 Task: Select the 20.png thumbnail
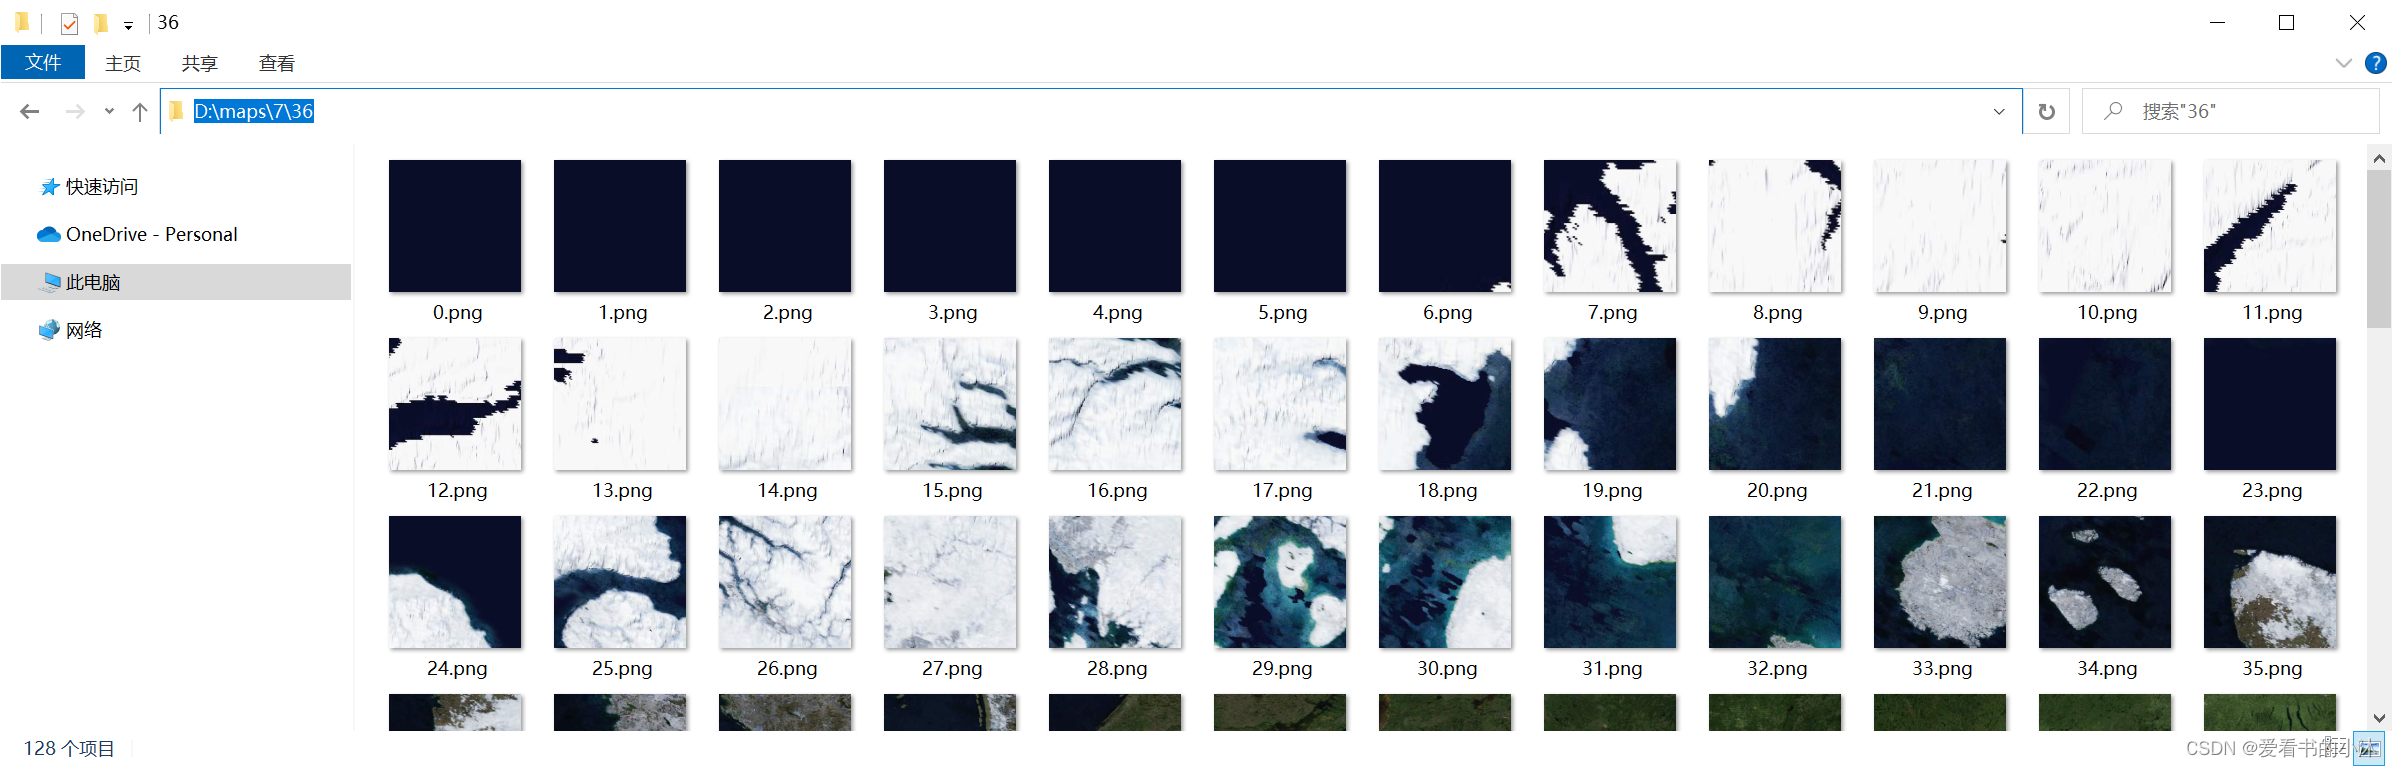point(1775,404)
